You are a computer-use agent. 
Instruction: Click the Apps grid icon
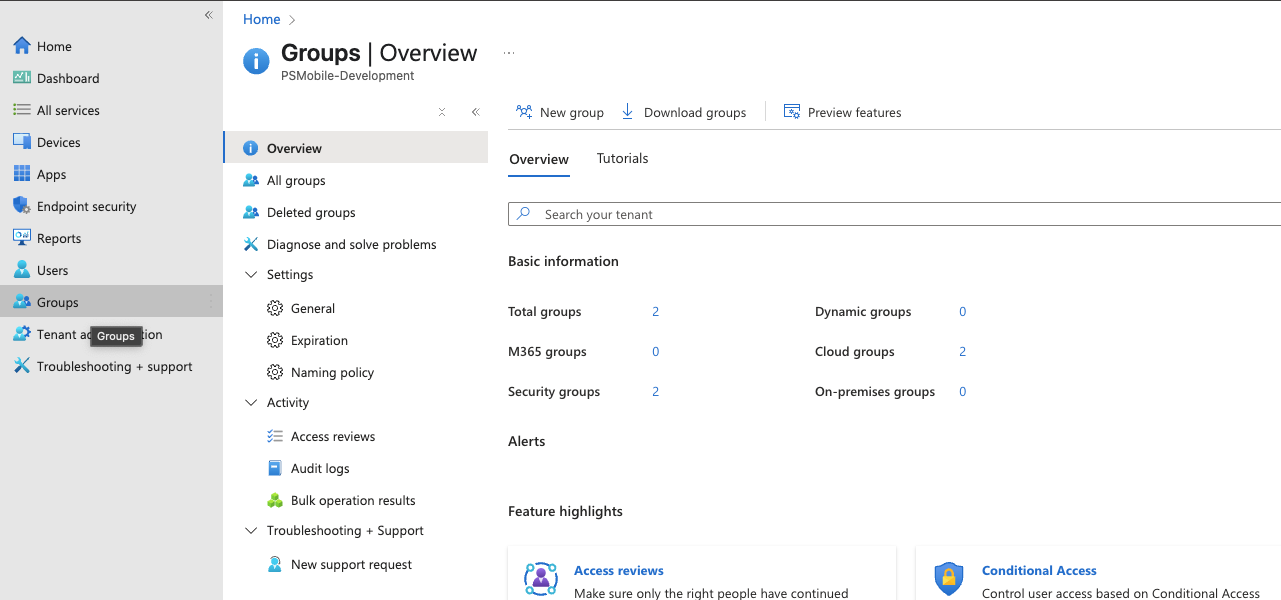tap(21, 174)
